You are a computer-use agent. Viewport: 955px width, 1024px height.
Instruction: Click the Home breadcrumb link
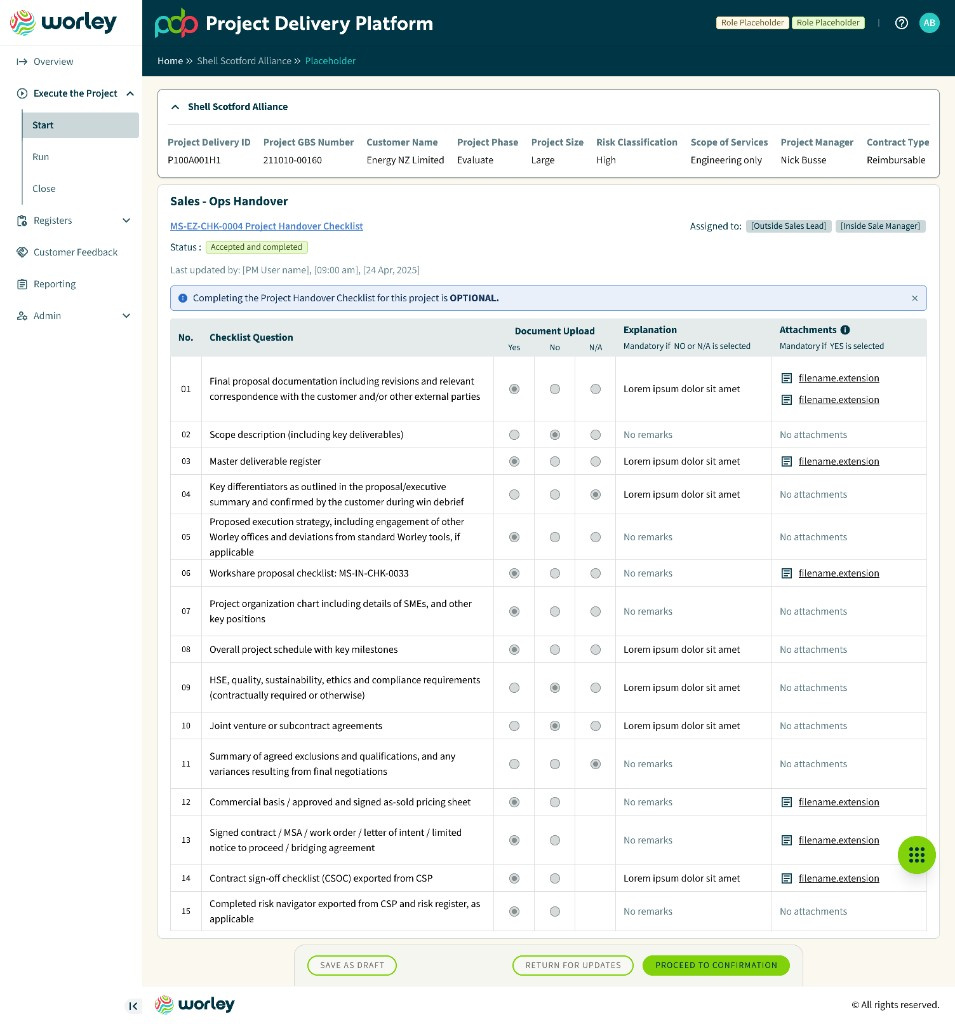click(170, 61)
